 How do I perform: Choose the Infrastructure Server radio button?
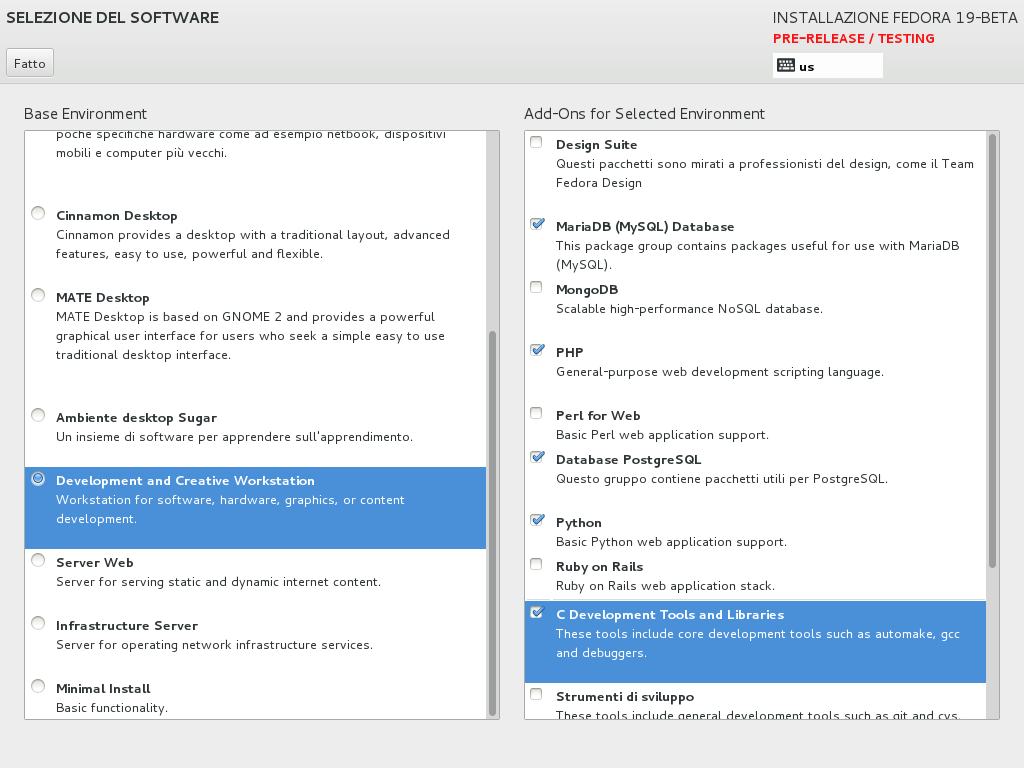pos(39,624)
